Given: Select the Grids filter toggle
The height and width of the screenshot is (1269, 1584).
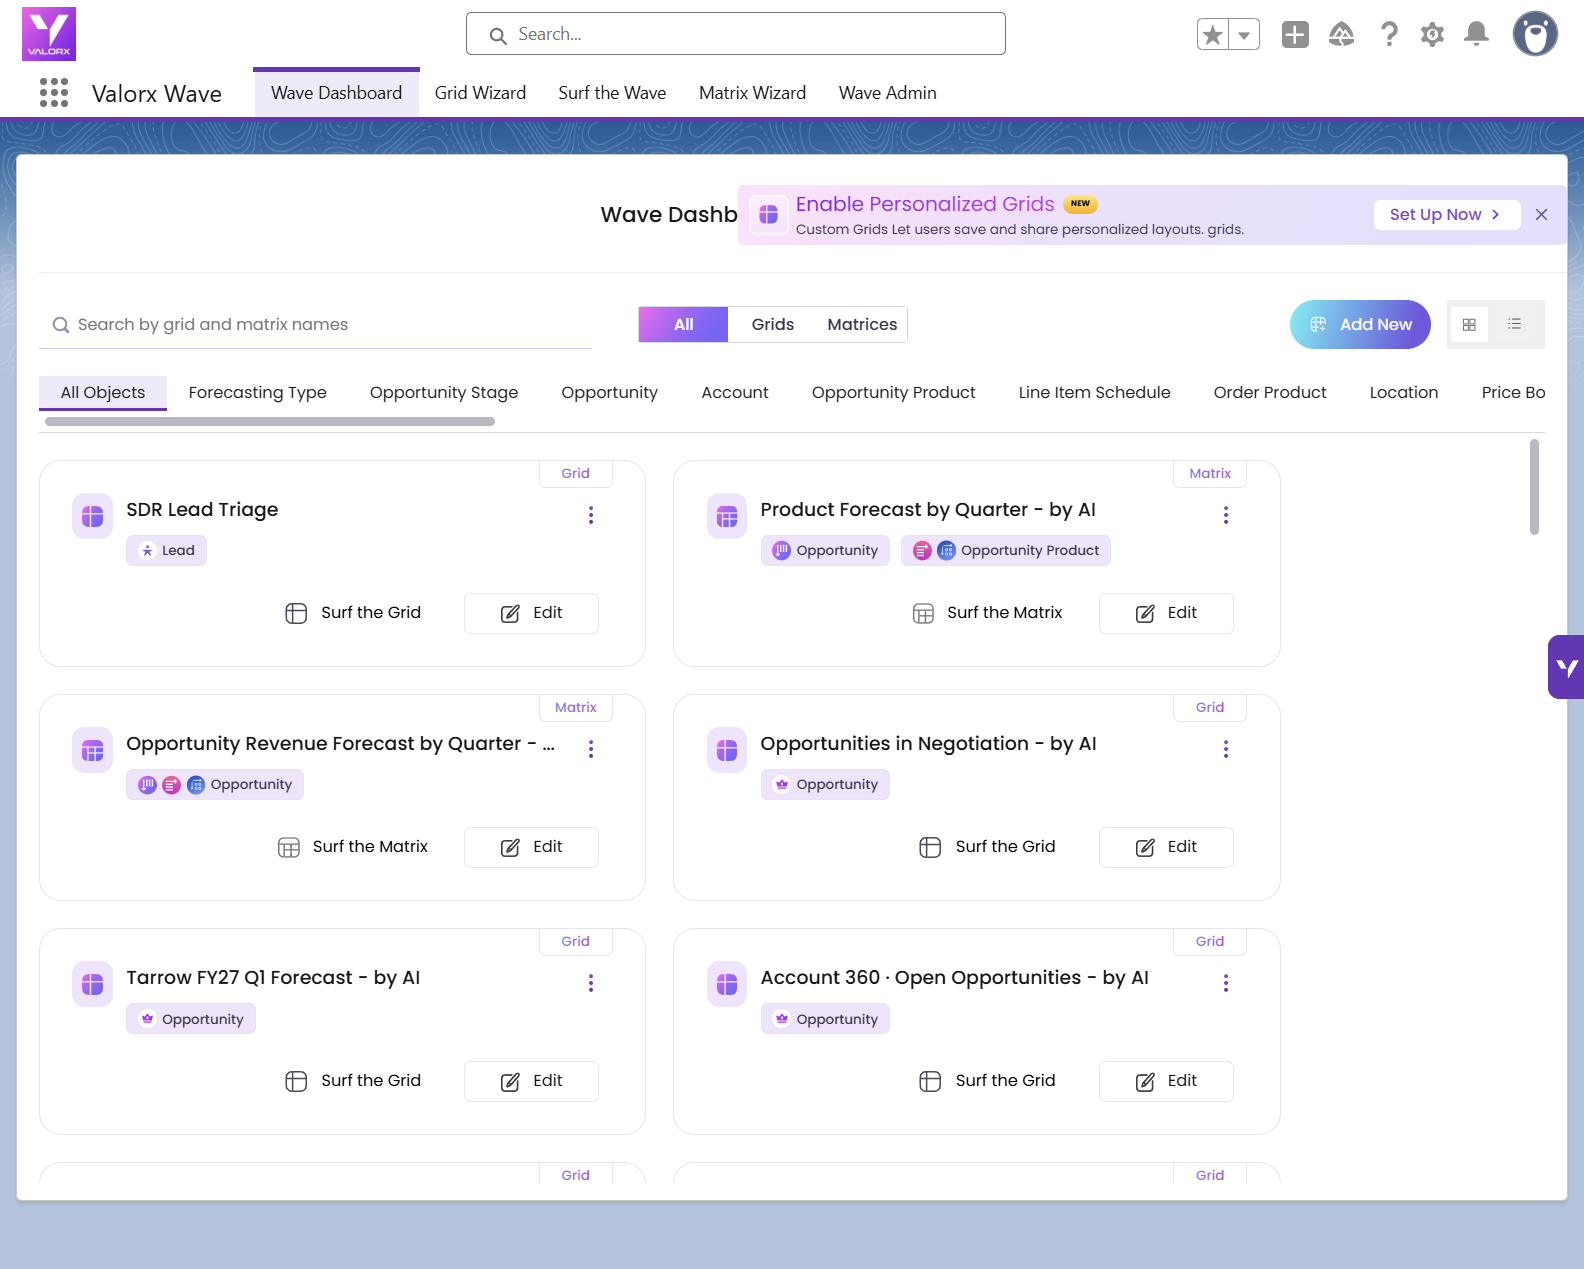Looking at the screenshot, I should (x=773, y=325).
